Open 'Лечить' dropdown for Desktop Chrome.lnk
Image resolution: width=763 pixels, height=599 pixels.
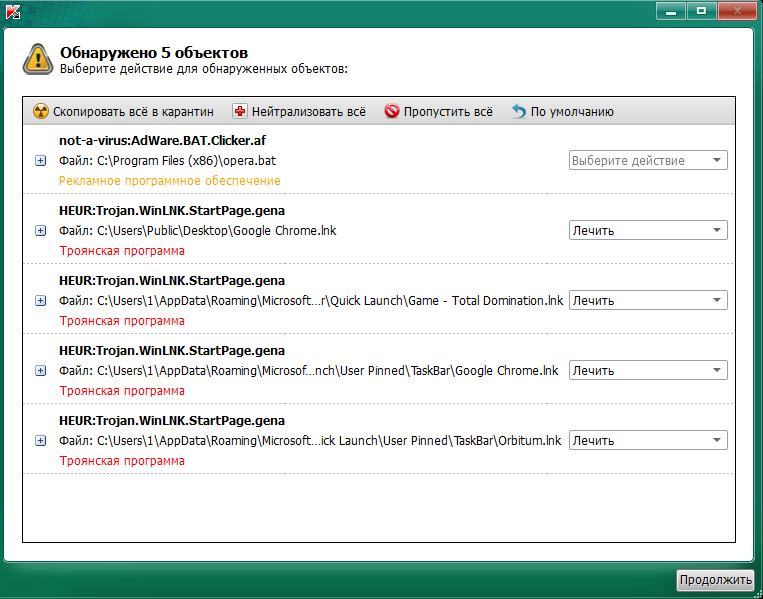(x=647, y=231)
